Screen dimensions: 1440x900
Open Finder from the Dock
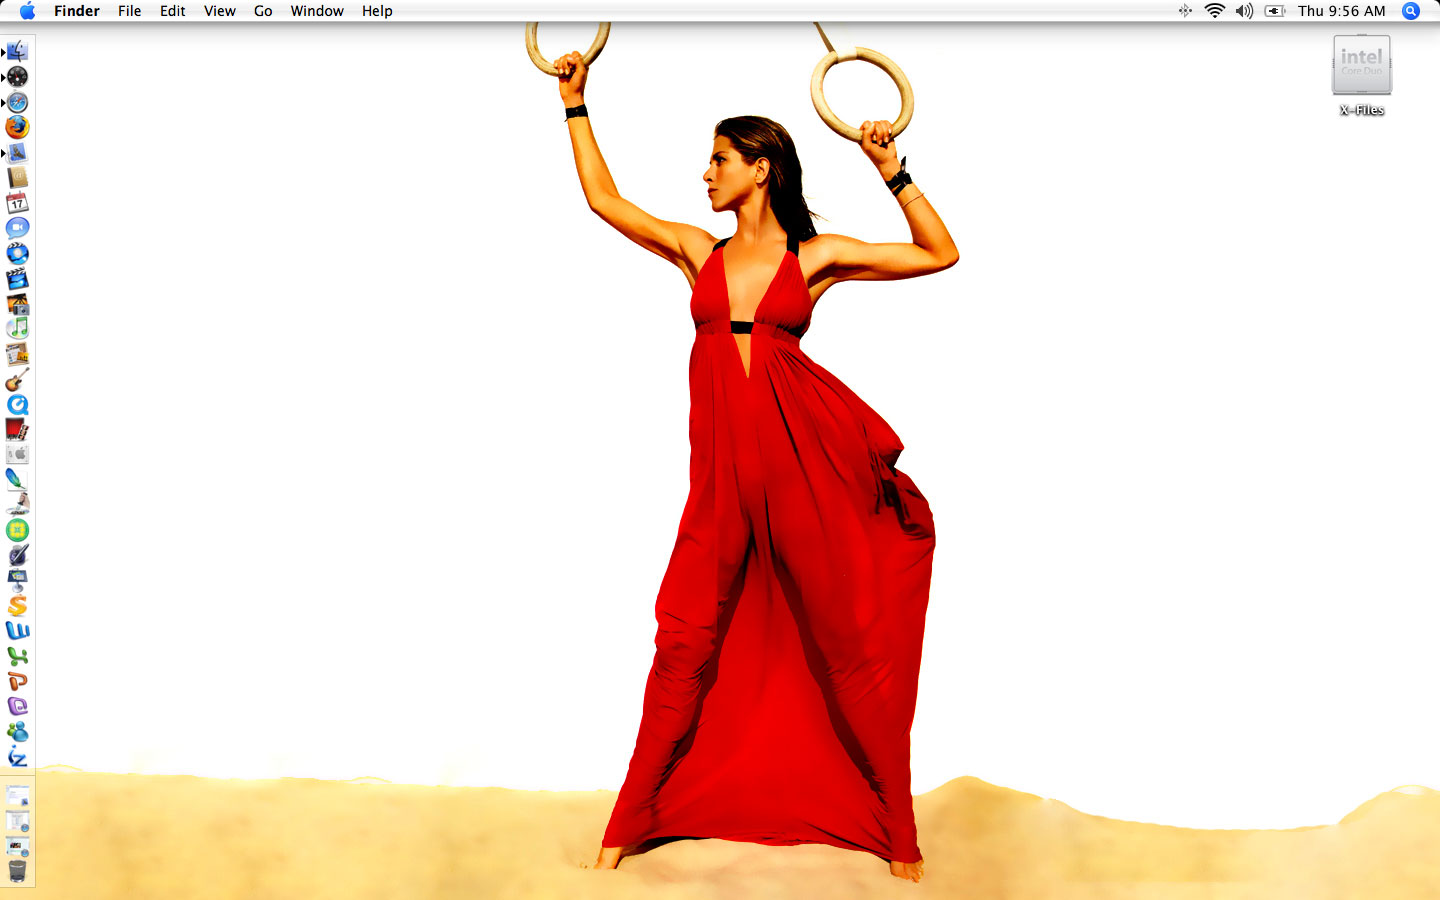point(17,51)
